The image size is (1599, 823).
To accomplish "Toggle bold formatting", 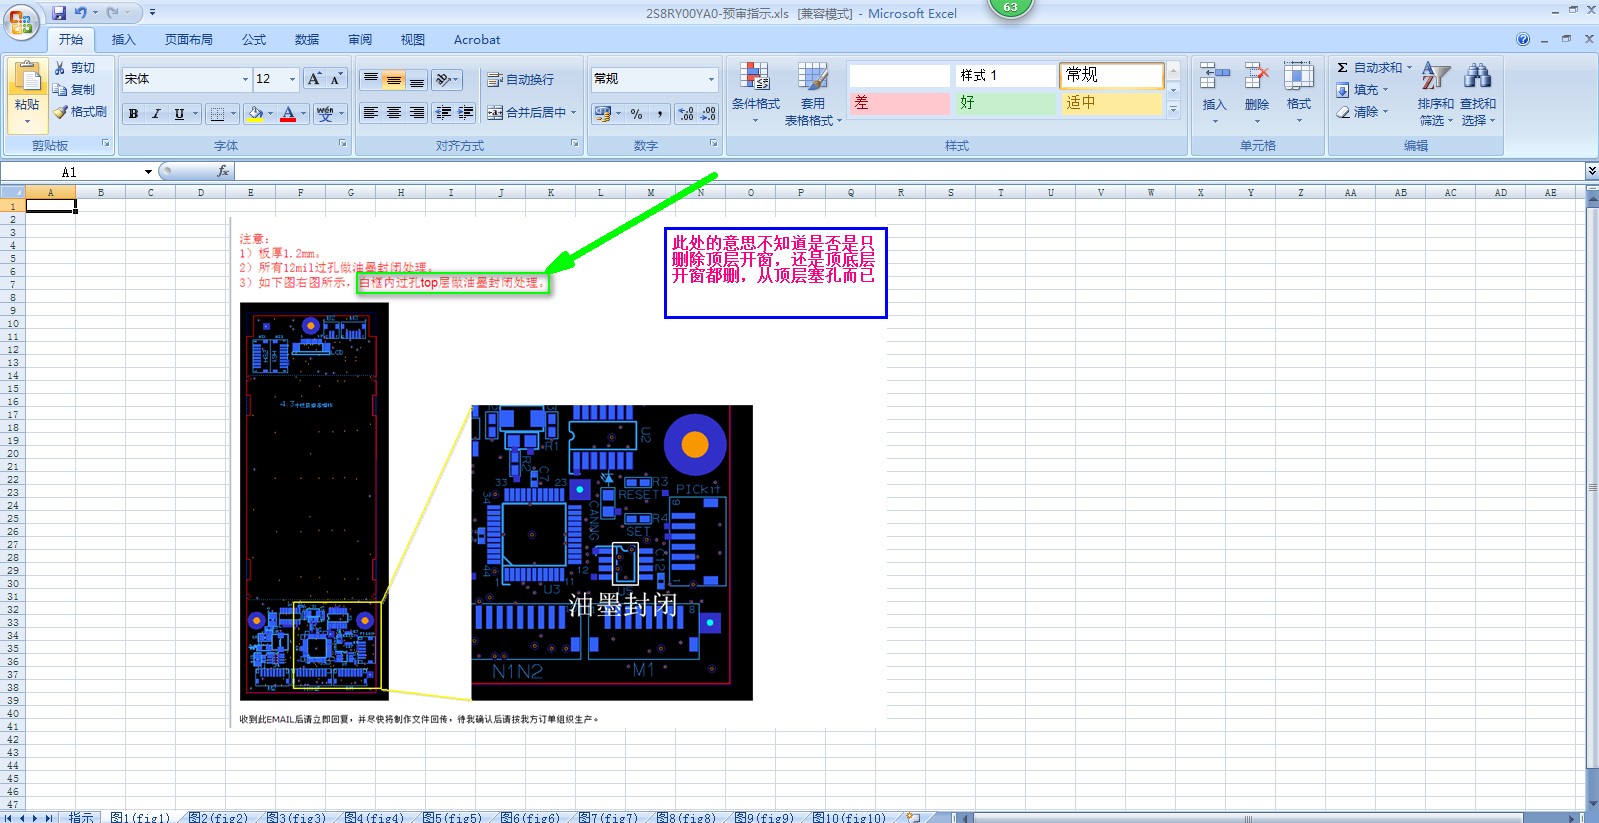I will point(133,114).
